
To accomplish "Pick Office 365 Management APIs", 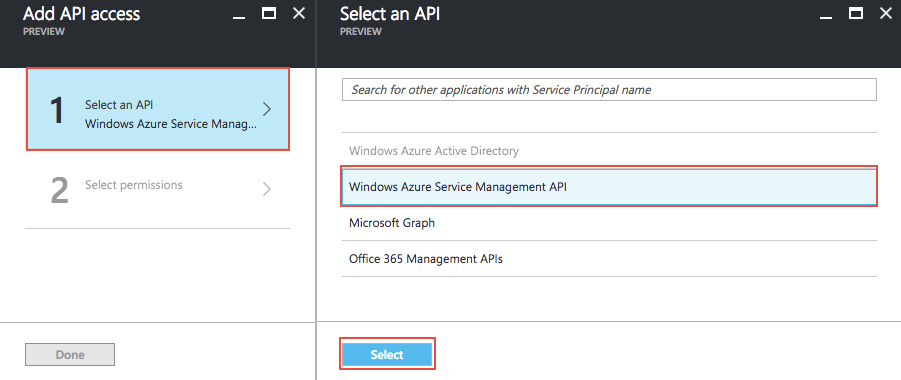I will tap(609, 259).
